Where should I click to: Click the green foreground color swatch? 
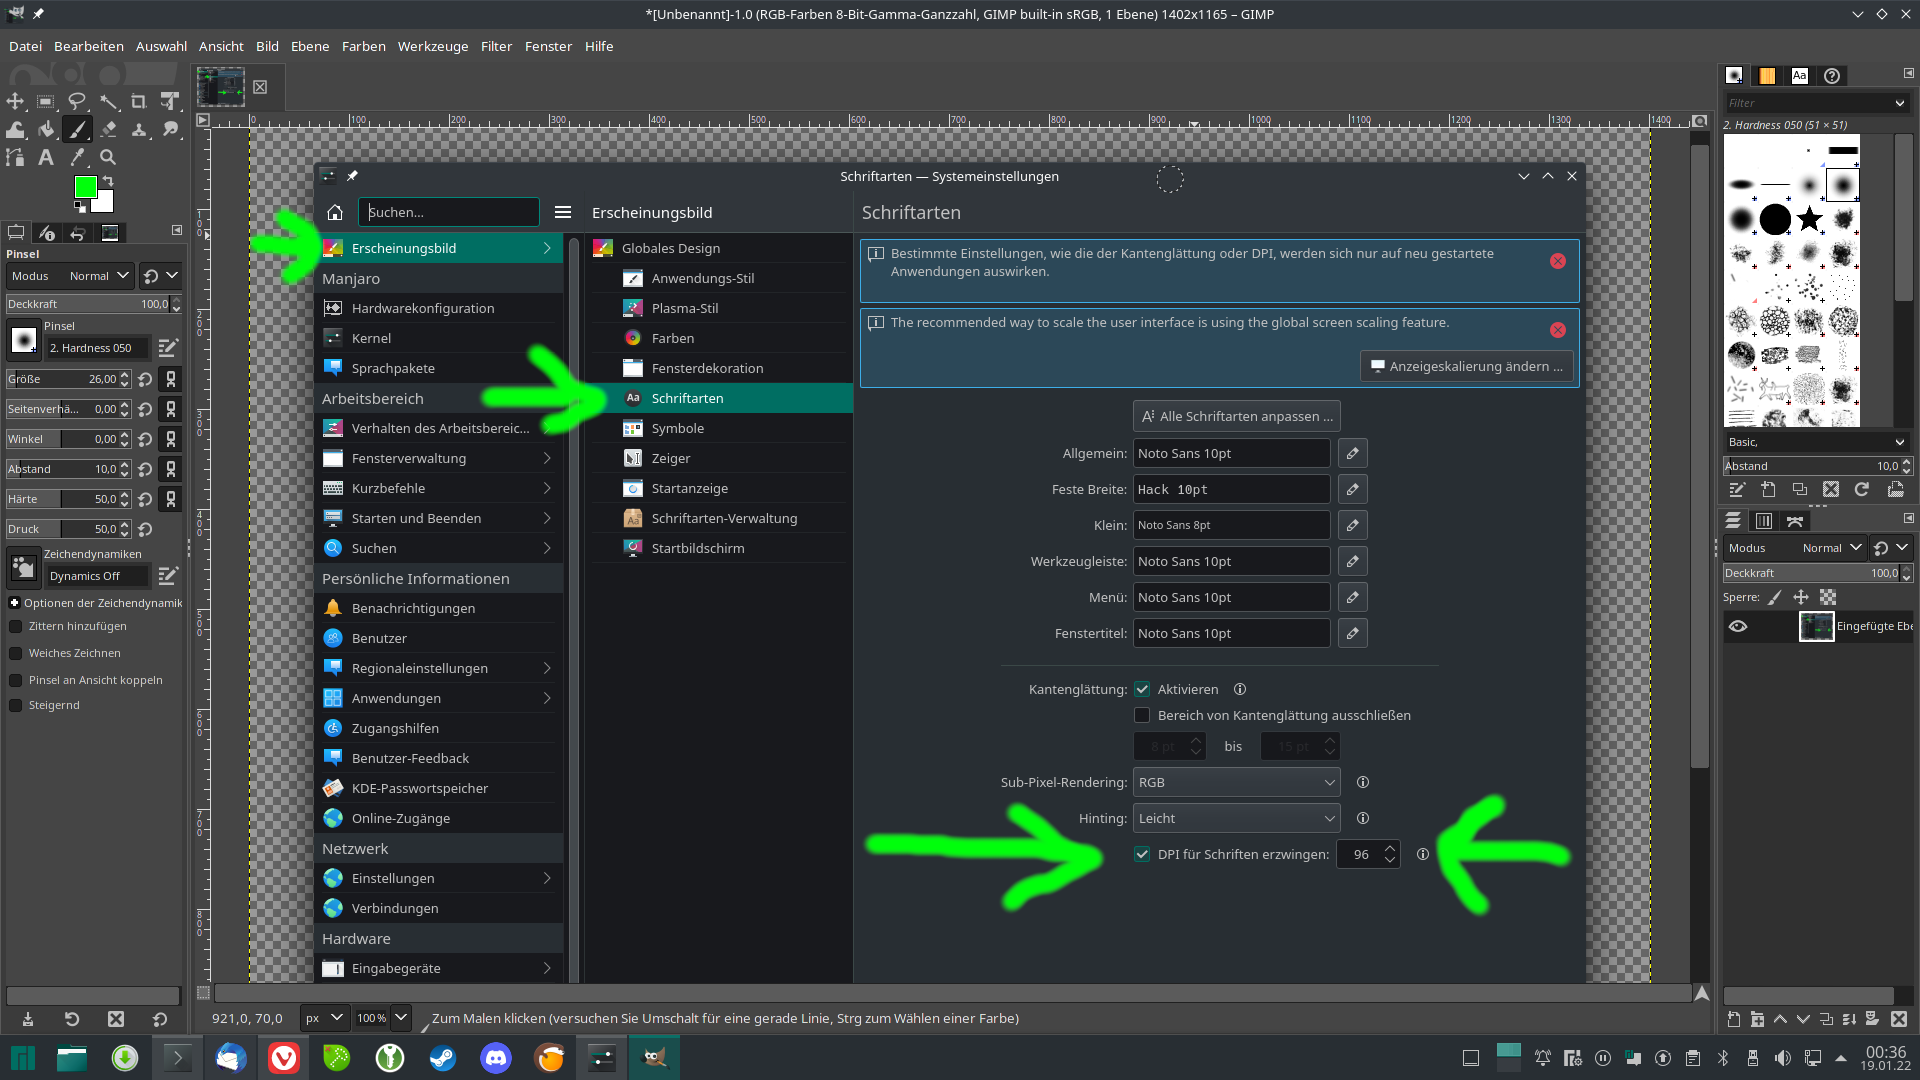click(x=85, y=187)
